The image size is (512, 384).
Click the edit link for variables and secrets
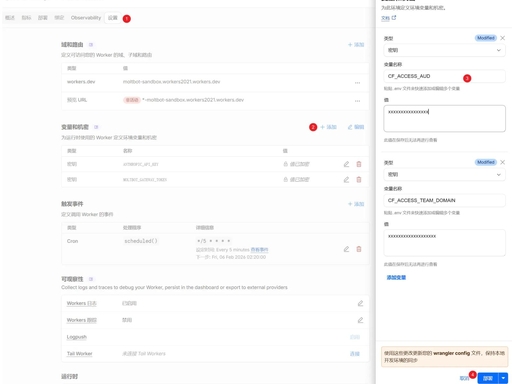pyautogui.click(x=356, y=127)
